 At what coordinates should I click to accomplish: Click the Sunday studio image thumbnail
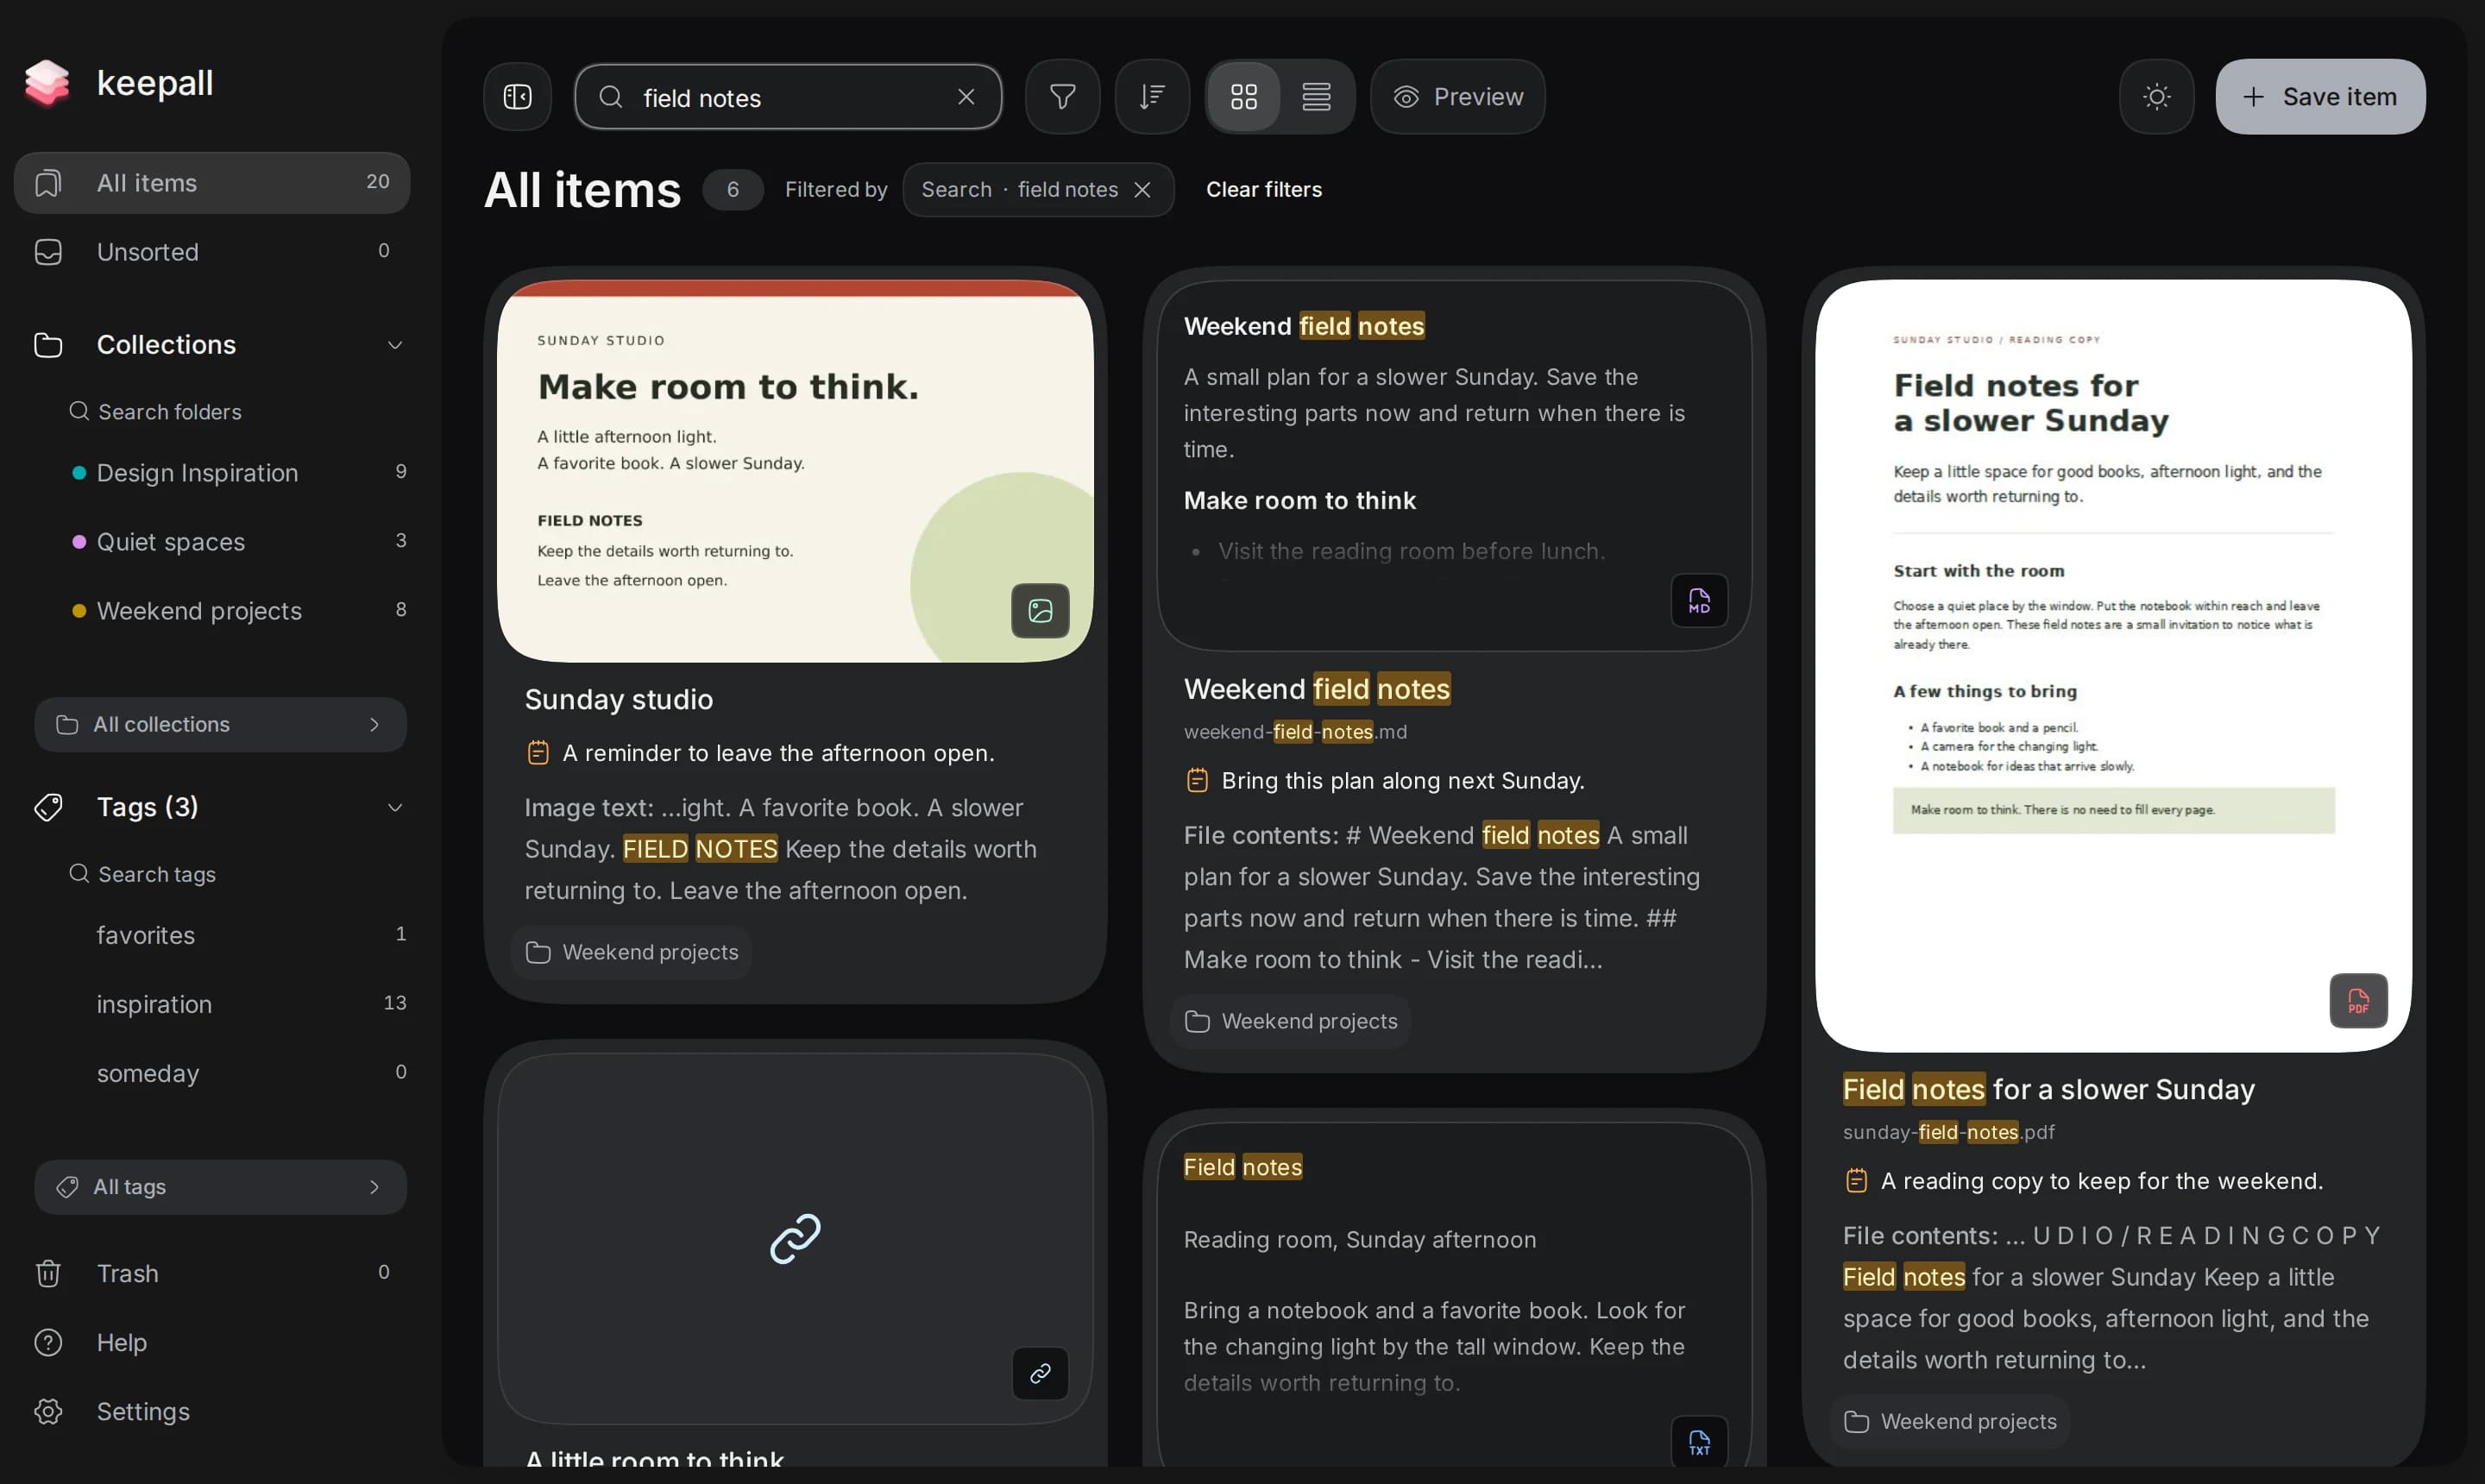pyautogui.click(x=795, y=471)
